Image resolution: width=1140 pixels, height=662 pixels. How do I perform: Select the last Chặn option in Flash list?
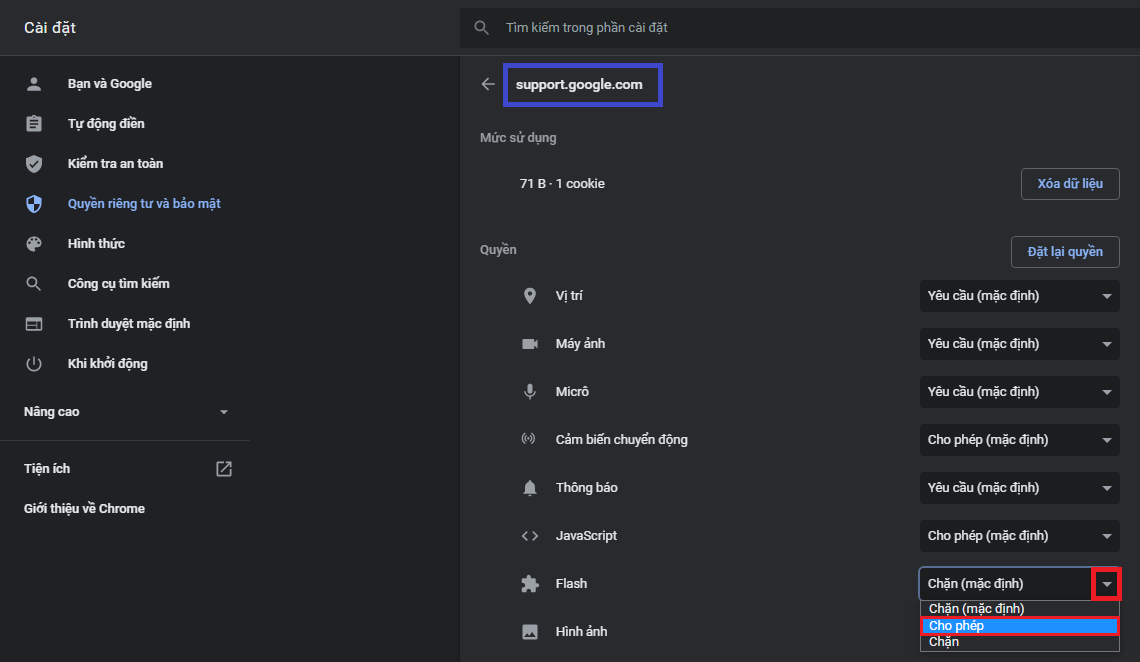[1019, 642]
